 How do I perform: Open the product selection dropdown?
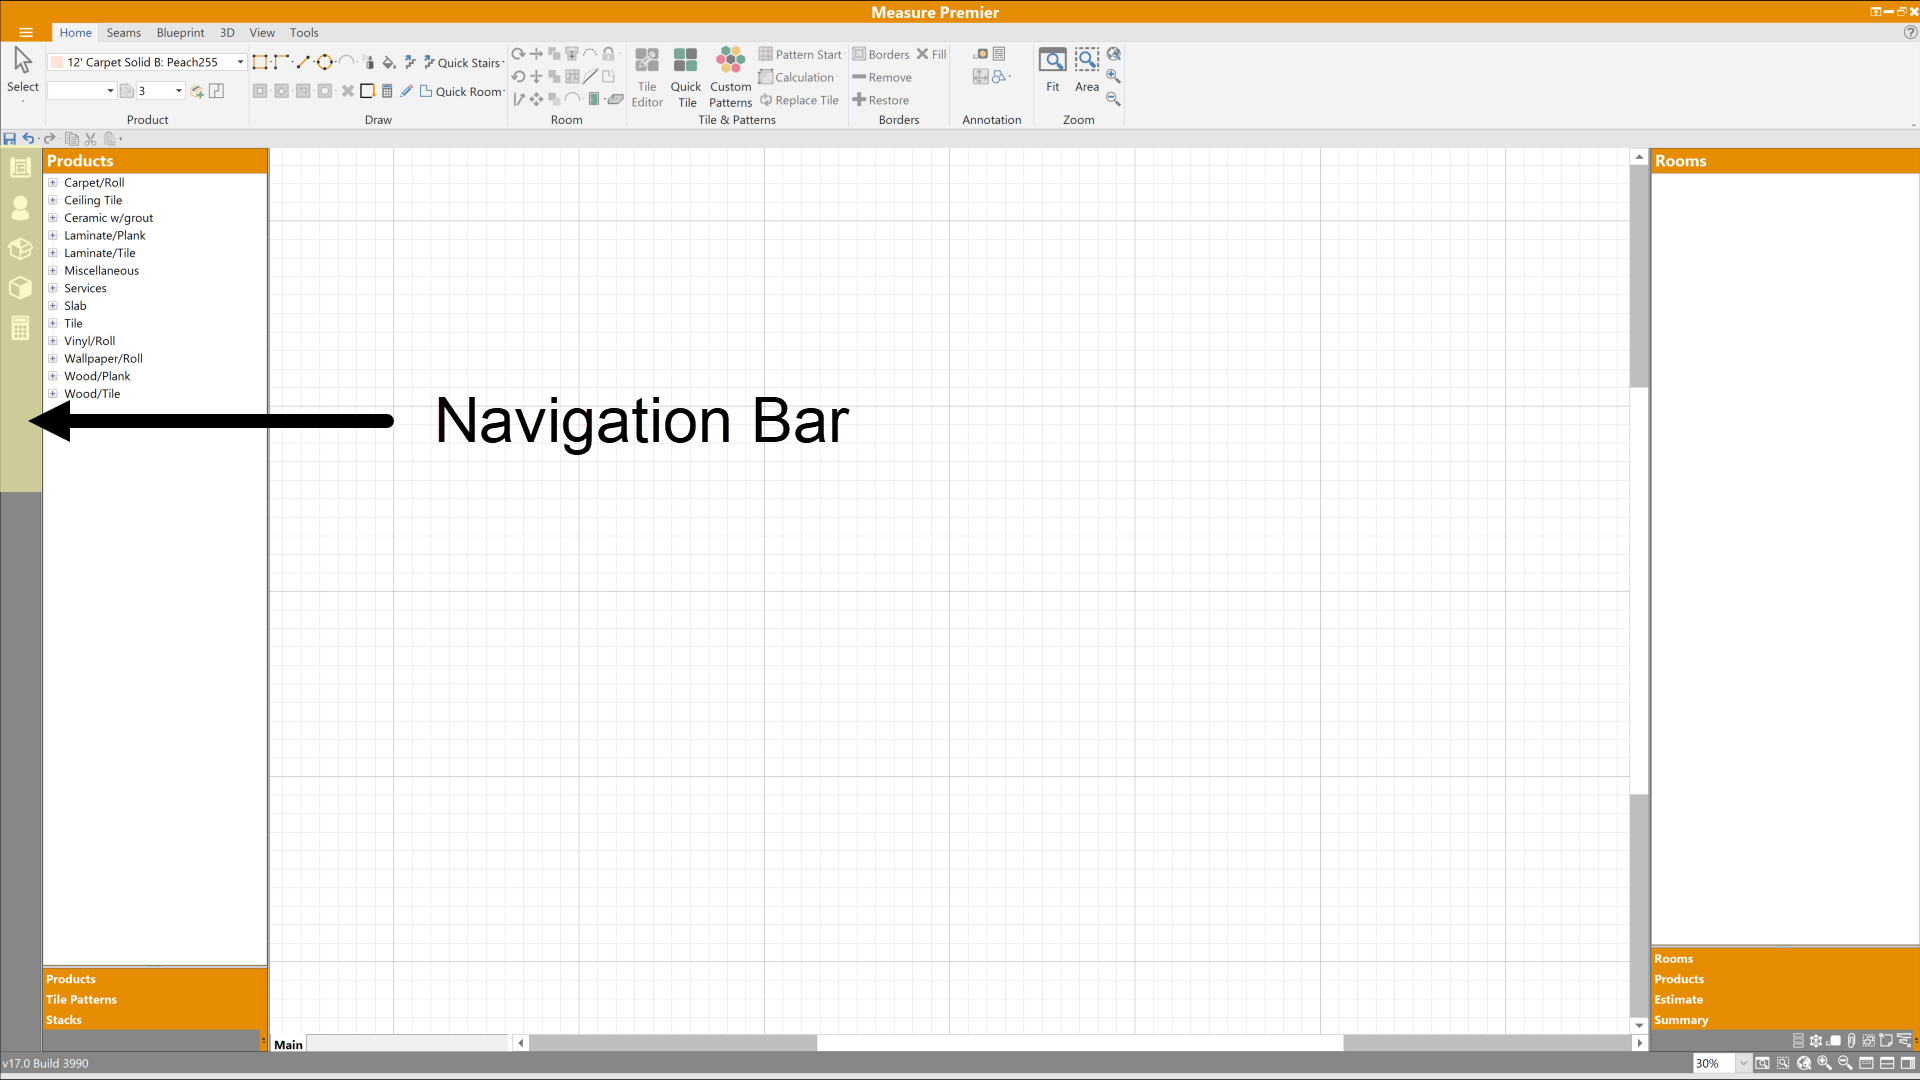click(x=240, y=62)
